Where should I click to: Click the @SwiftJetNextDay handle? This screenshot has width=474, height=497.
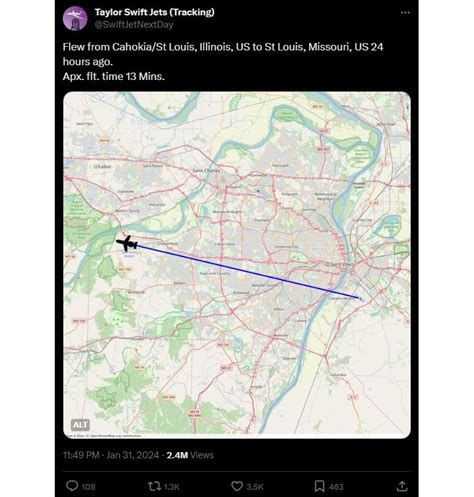click(x=134, y=25)
